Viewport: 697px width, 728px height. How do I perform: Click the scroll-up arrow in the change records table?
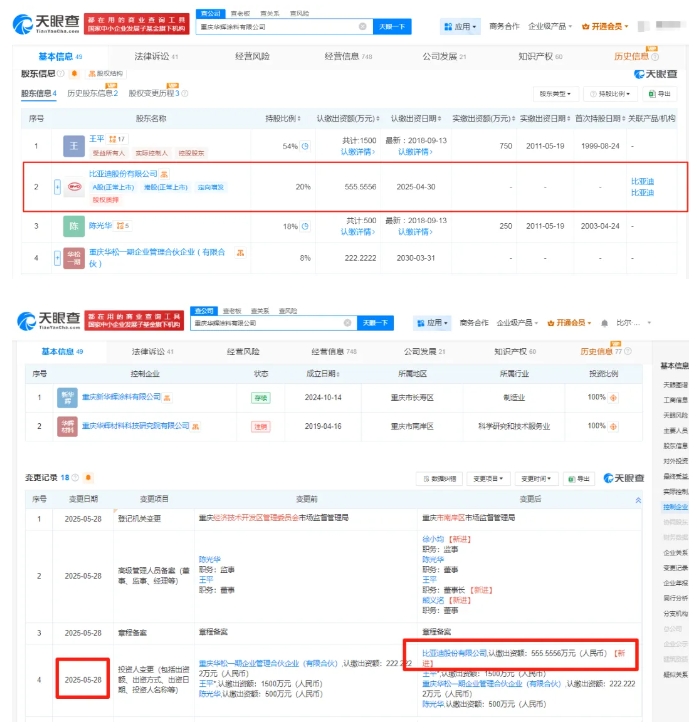[639, 499]
